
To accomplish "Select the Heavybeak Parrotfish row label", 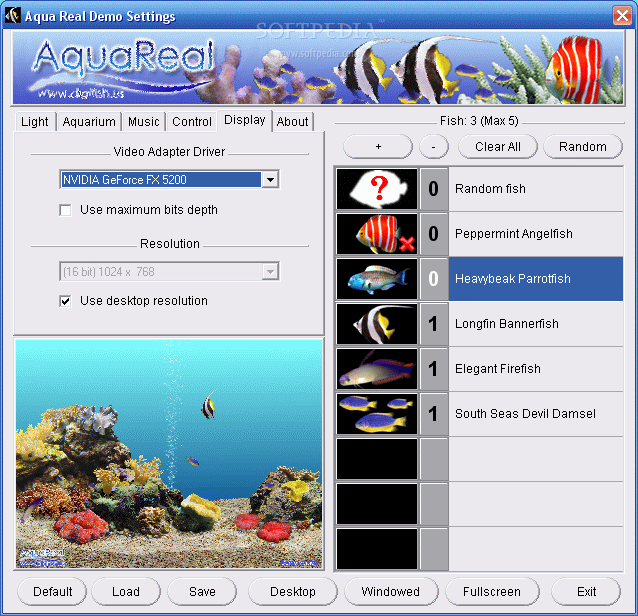I will click(513, 279).
